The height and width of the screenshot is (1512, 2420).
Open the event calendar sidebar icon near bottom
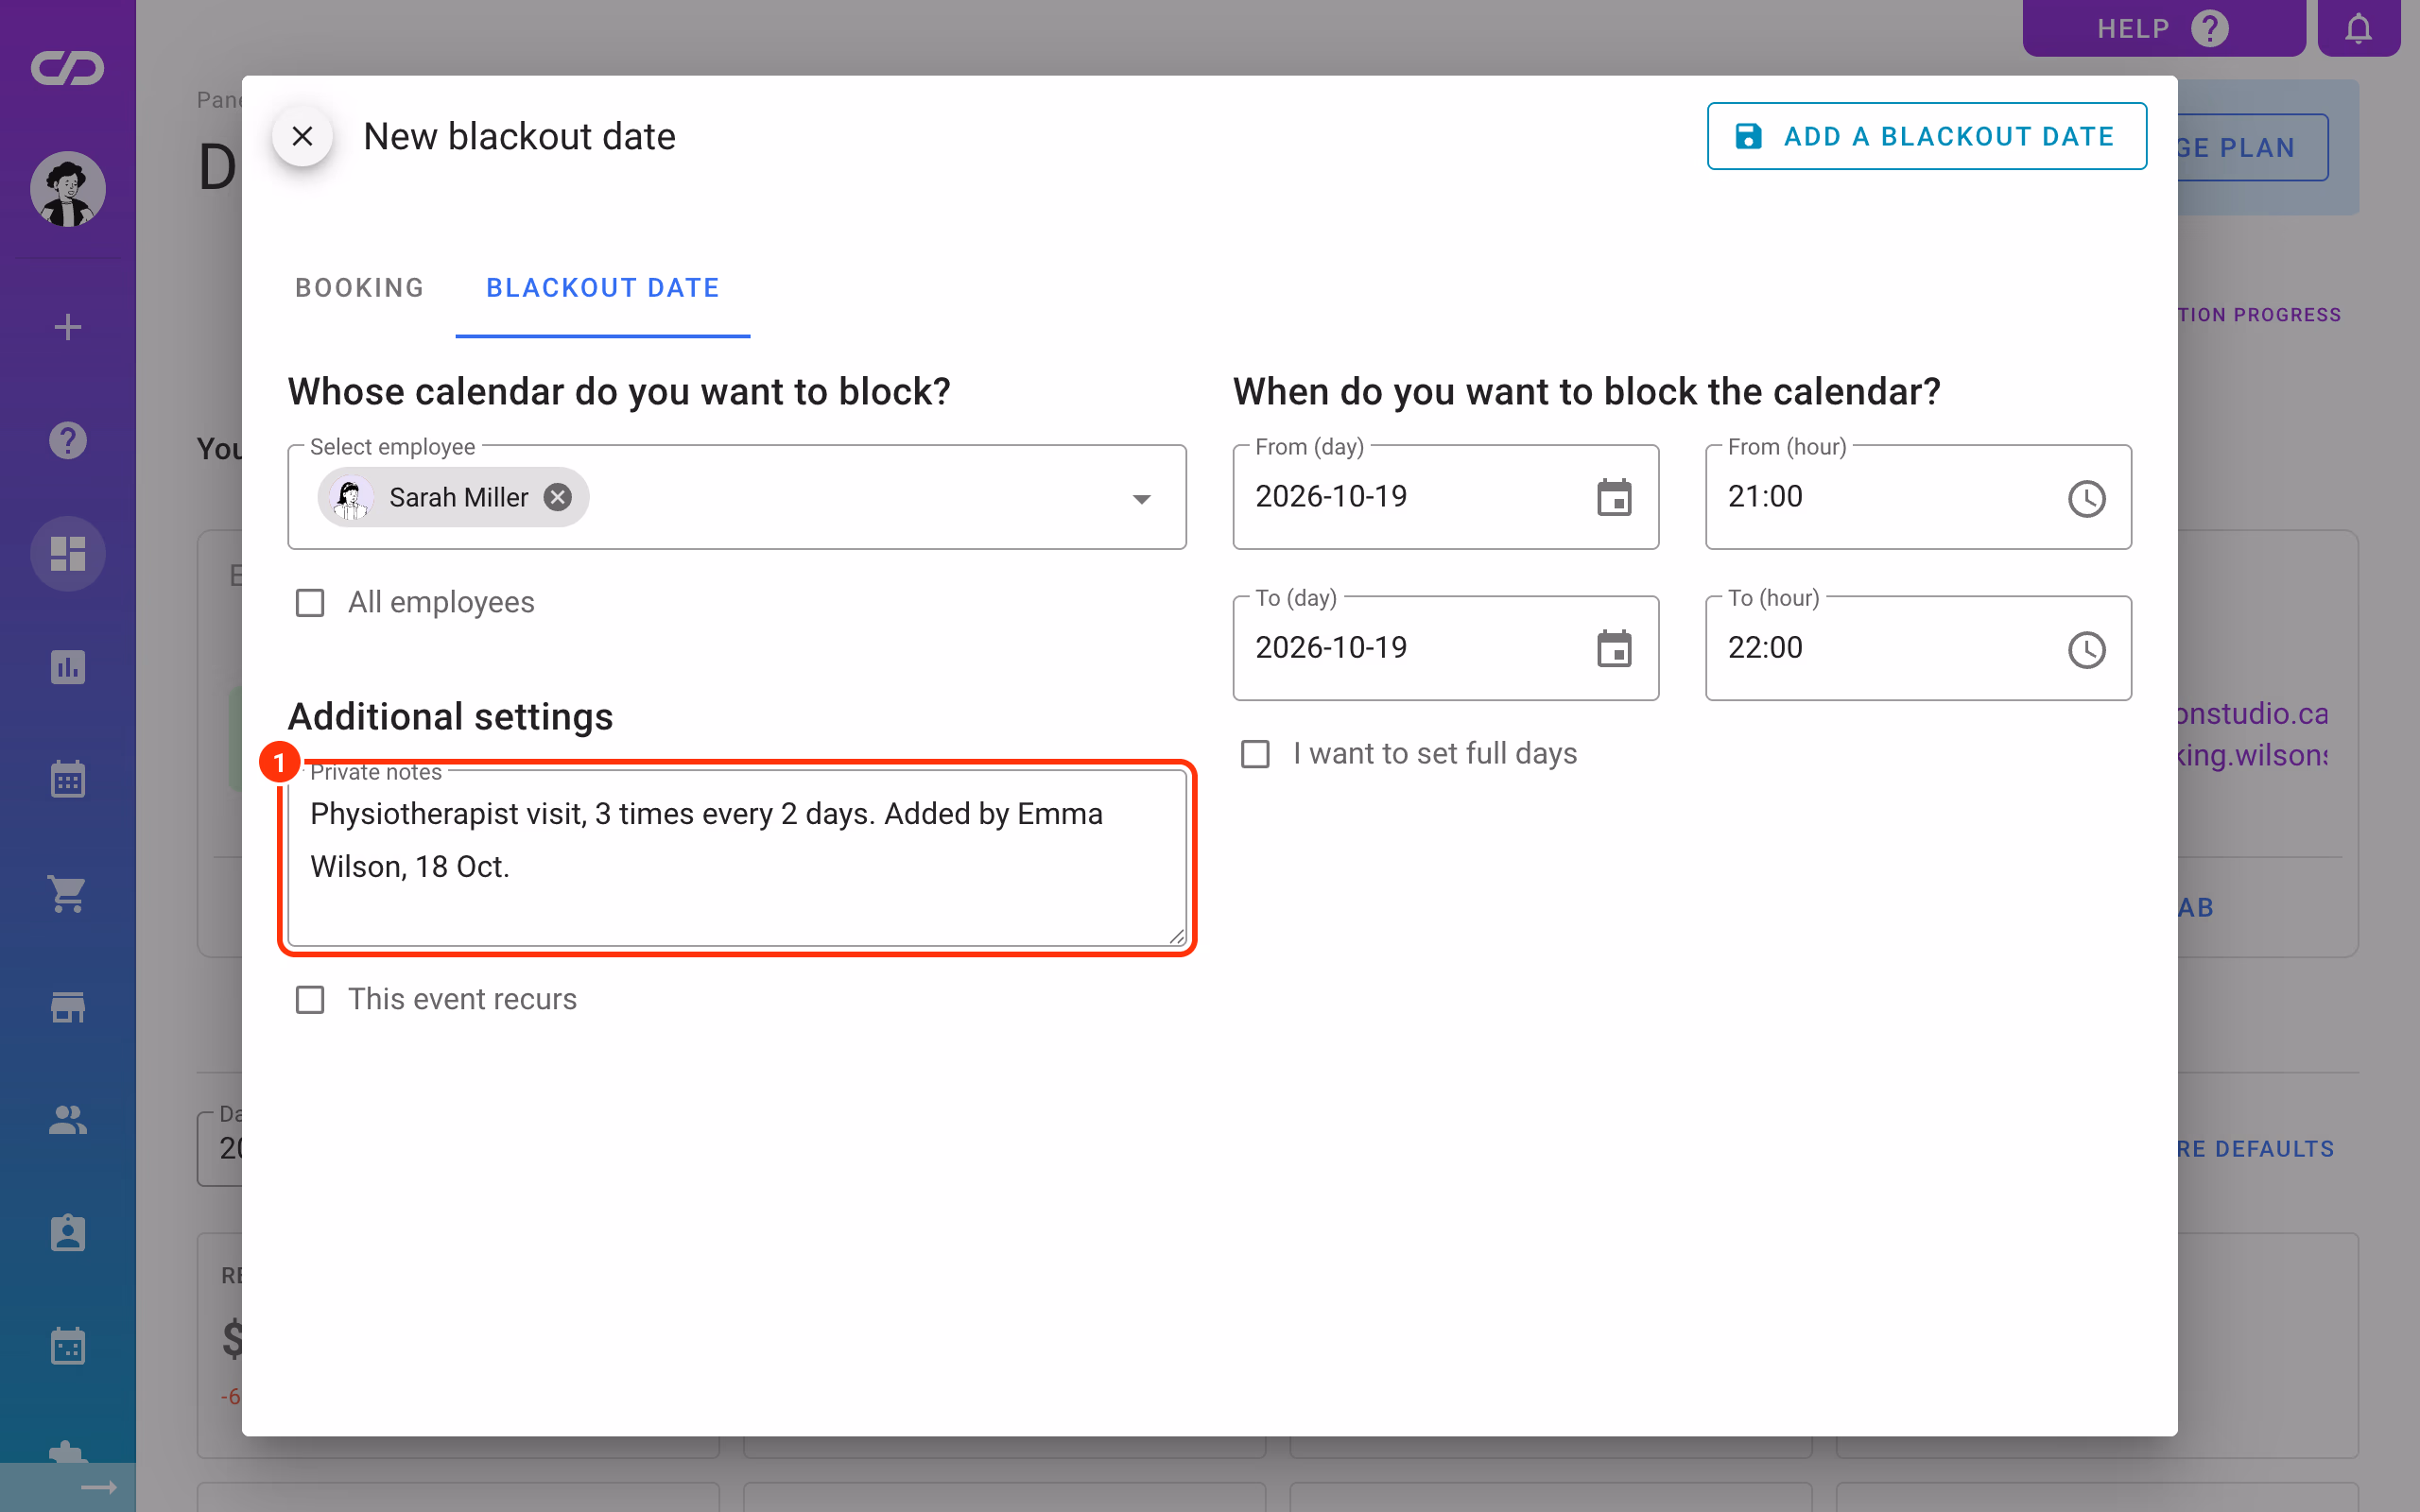(x=68, y=1347)
